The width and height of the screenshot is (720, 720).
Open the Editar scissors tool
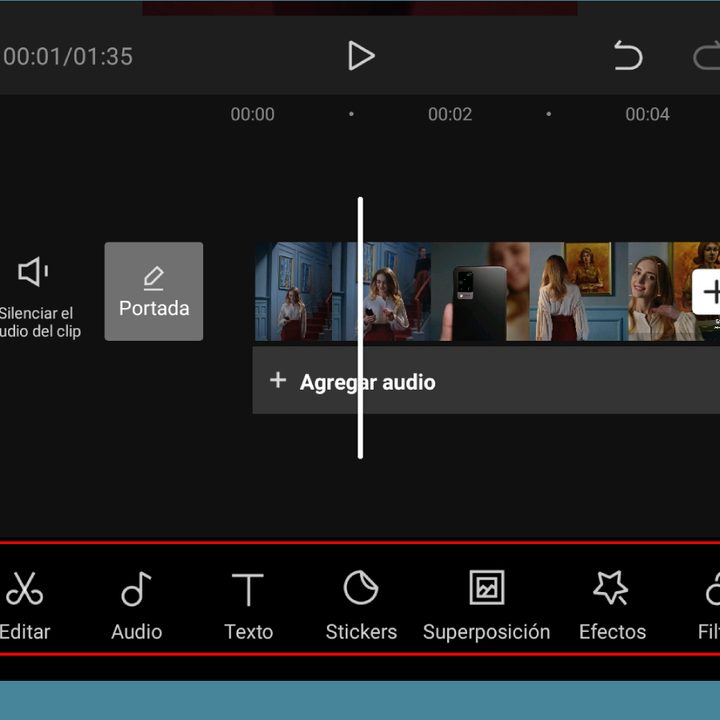pyautogui.click(x=25, y=605)
